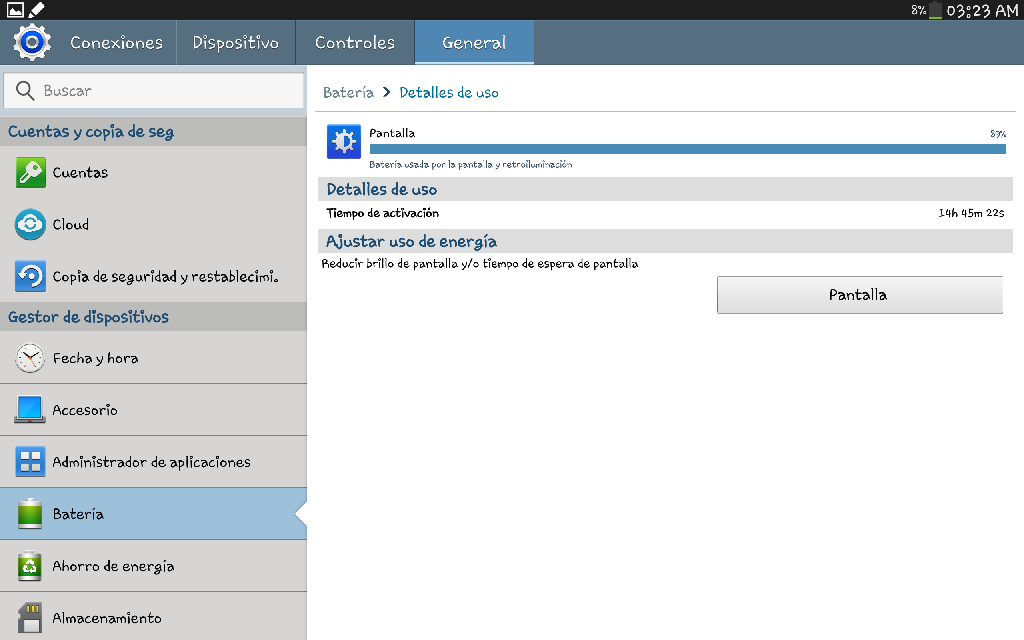The image size is (1024, 640).
Task: Tap the Cloud sync icon
Action: 31,225
